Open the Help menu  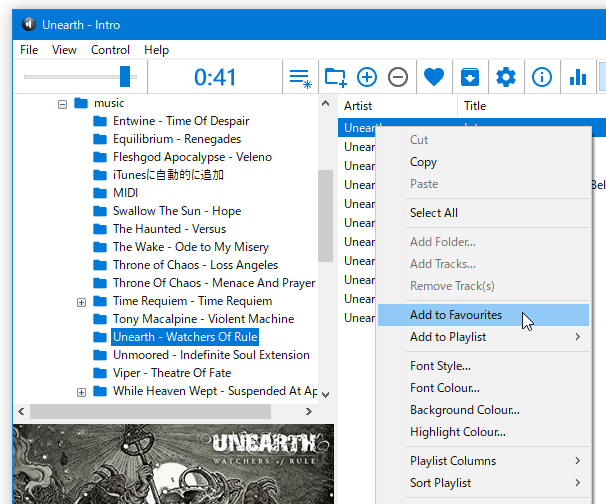(x=156, y=50)
